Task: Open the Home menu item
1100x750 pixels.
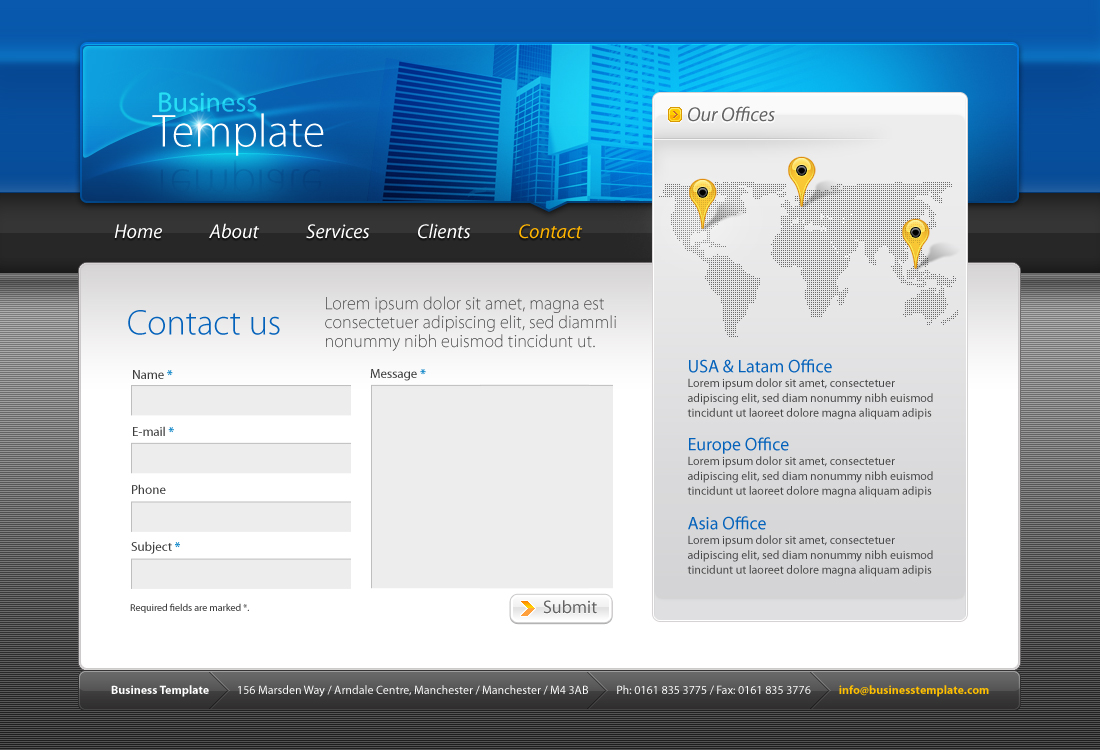Action: tap(138, 232)
